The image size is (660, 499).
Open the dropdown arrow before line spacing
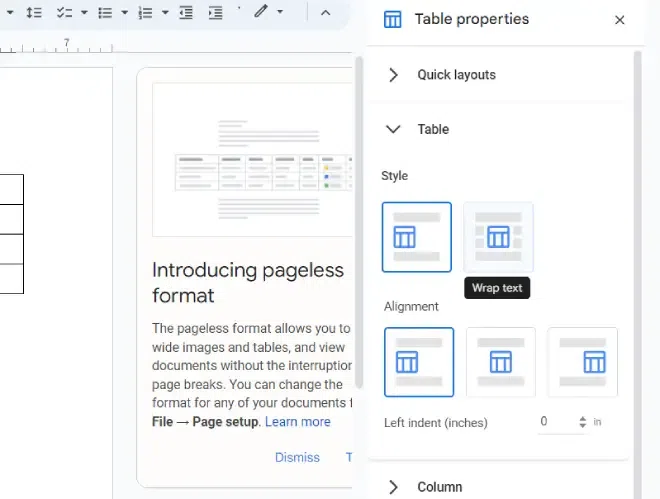coord(10,13)
